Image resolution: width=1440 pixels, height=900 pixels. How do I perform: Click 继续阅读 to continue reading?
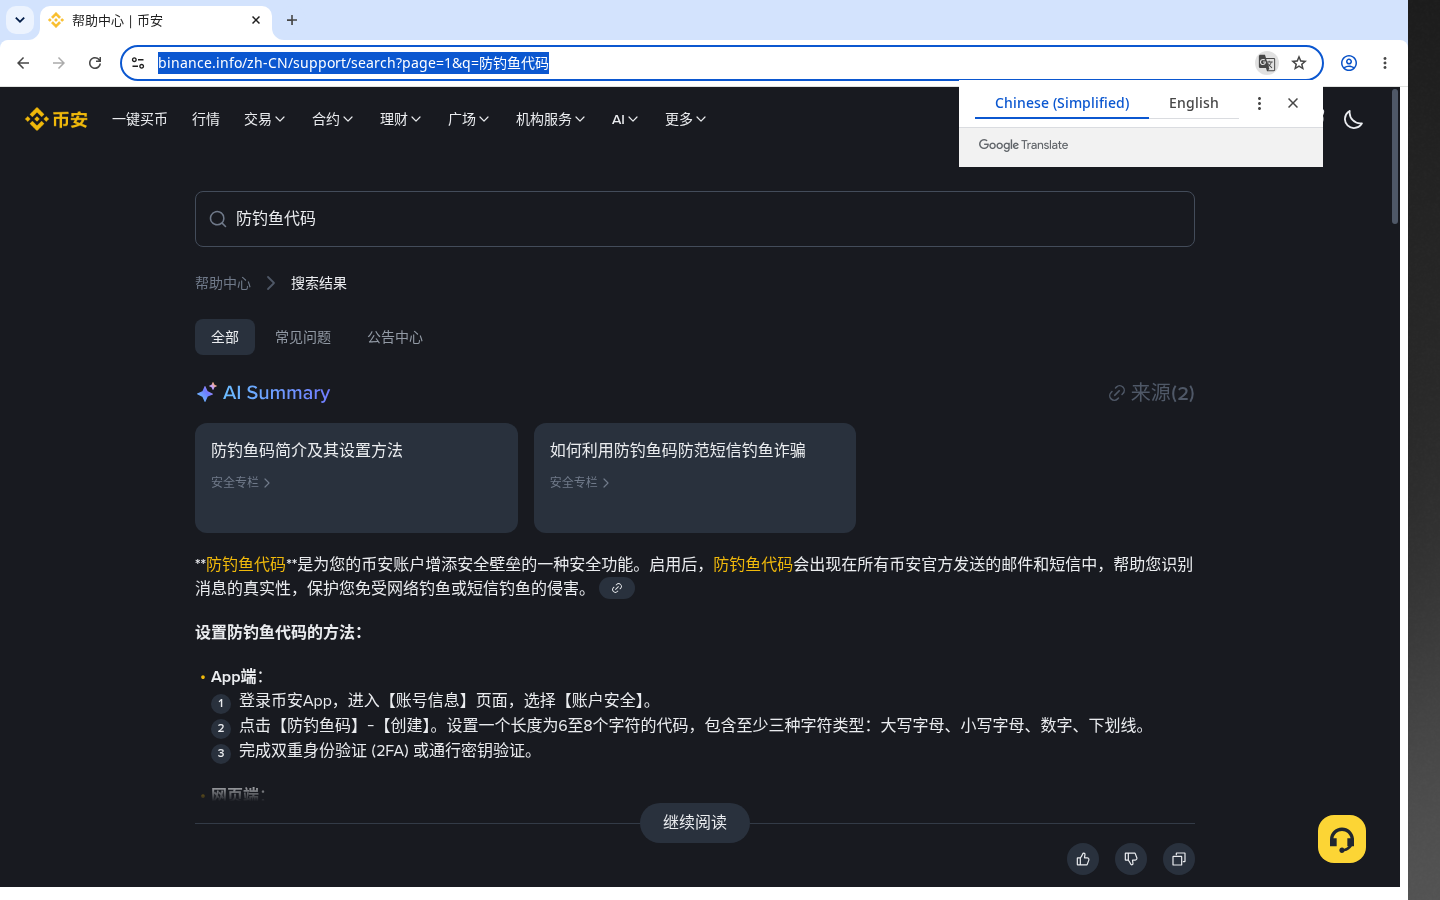695,823
